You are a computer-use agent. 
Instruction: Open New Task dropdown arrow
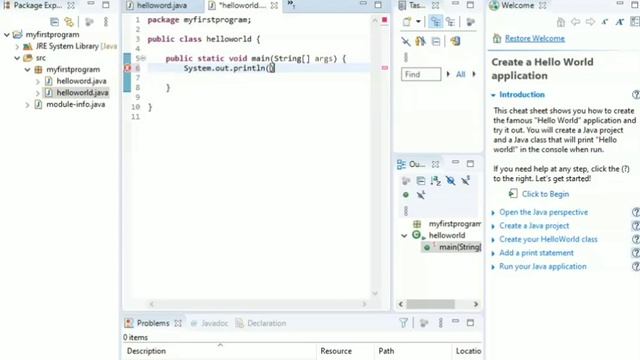(418, 22)
